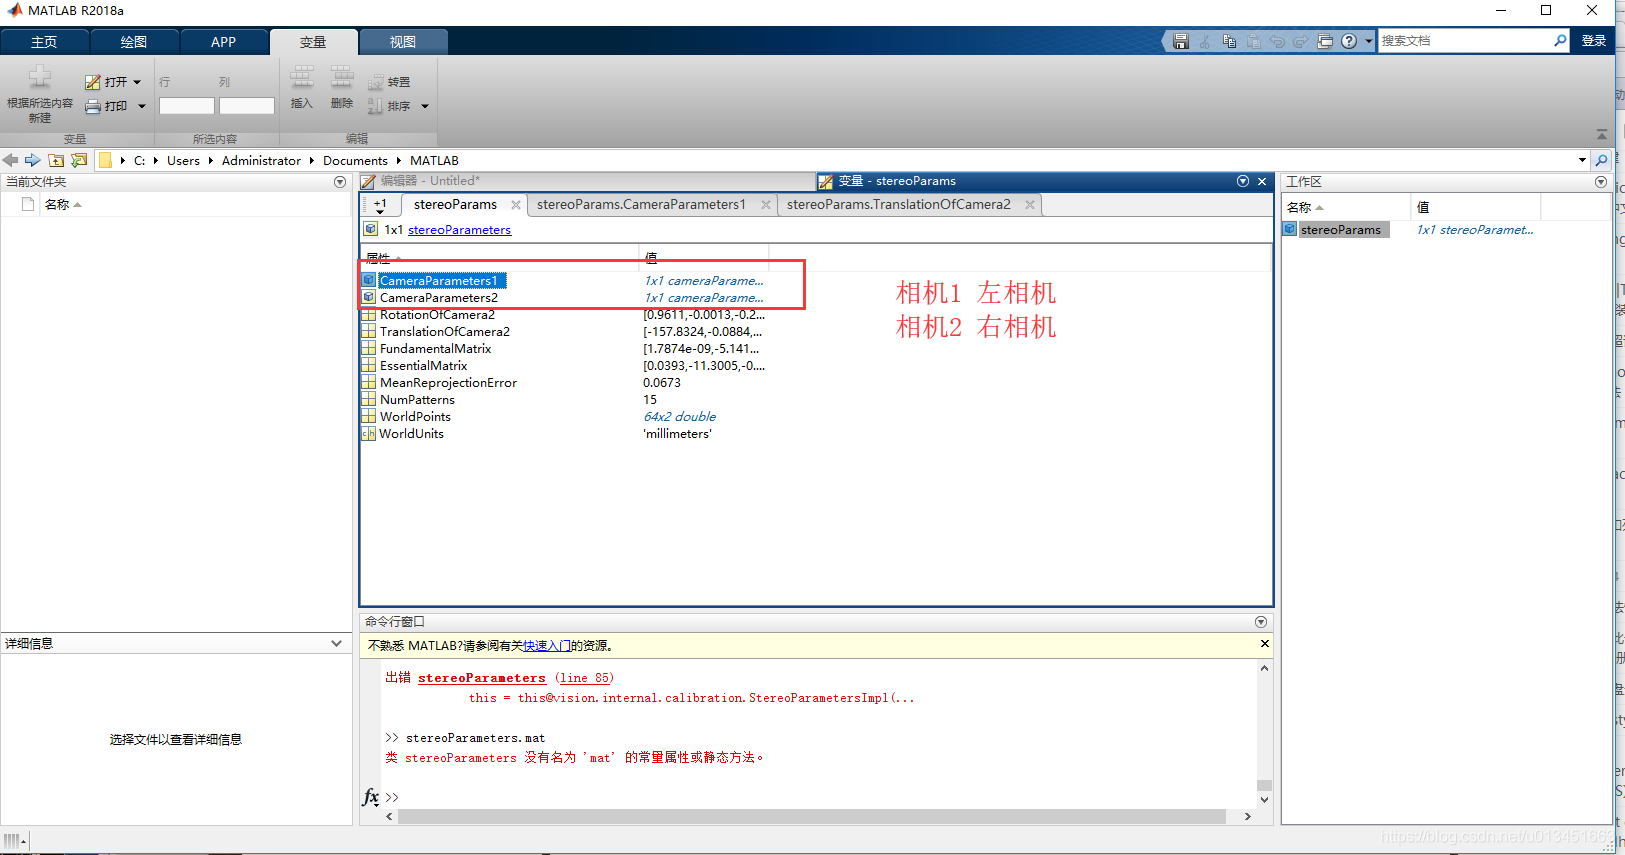Click the fx function browser icon
Image resolution: width=1625 pixels, height=855 pixels.
click(x=371, y=797)
